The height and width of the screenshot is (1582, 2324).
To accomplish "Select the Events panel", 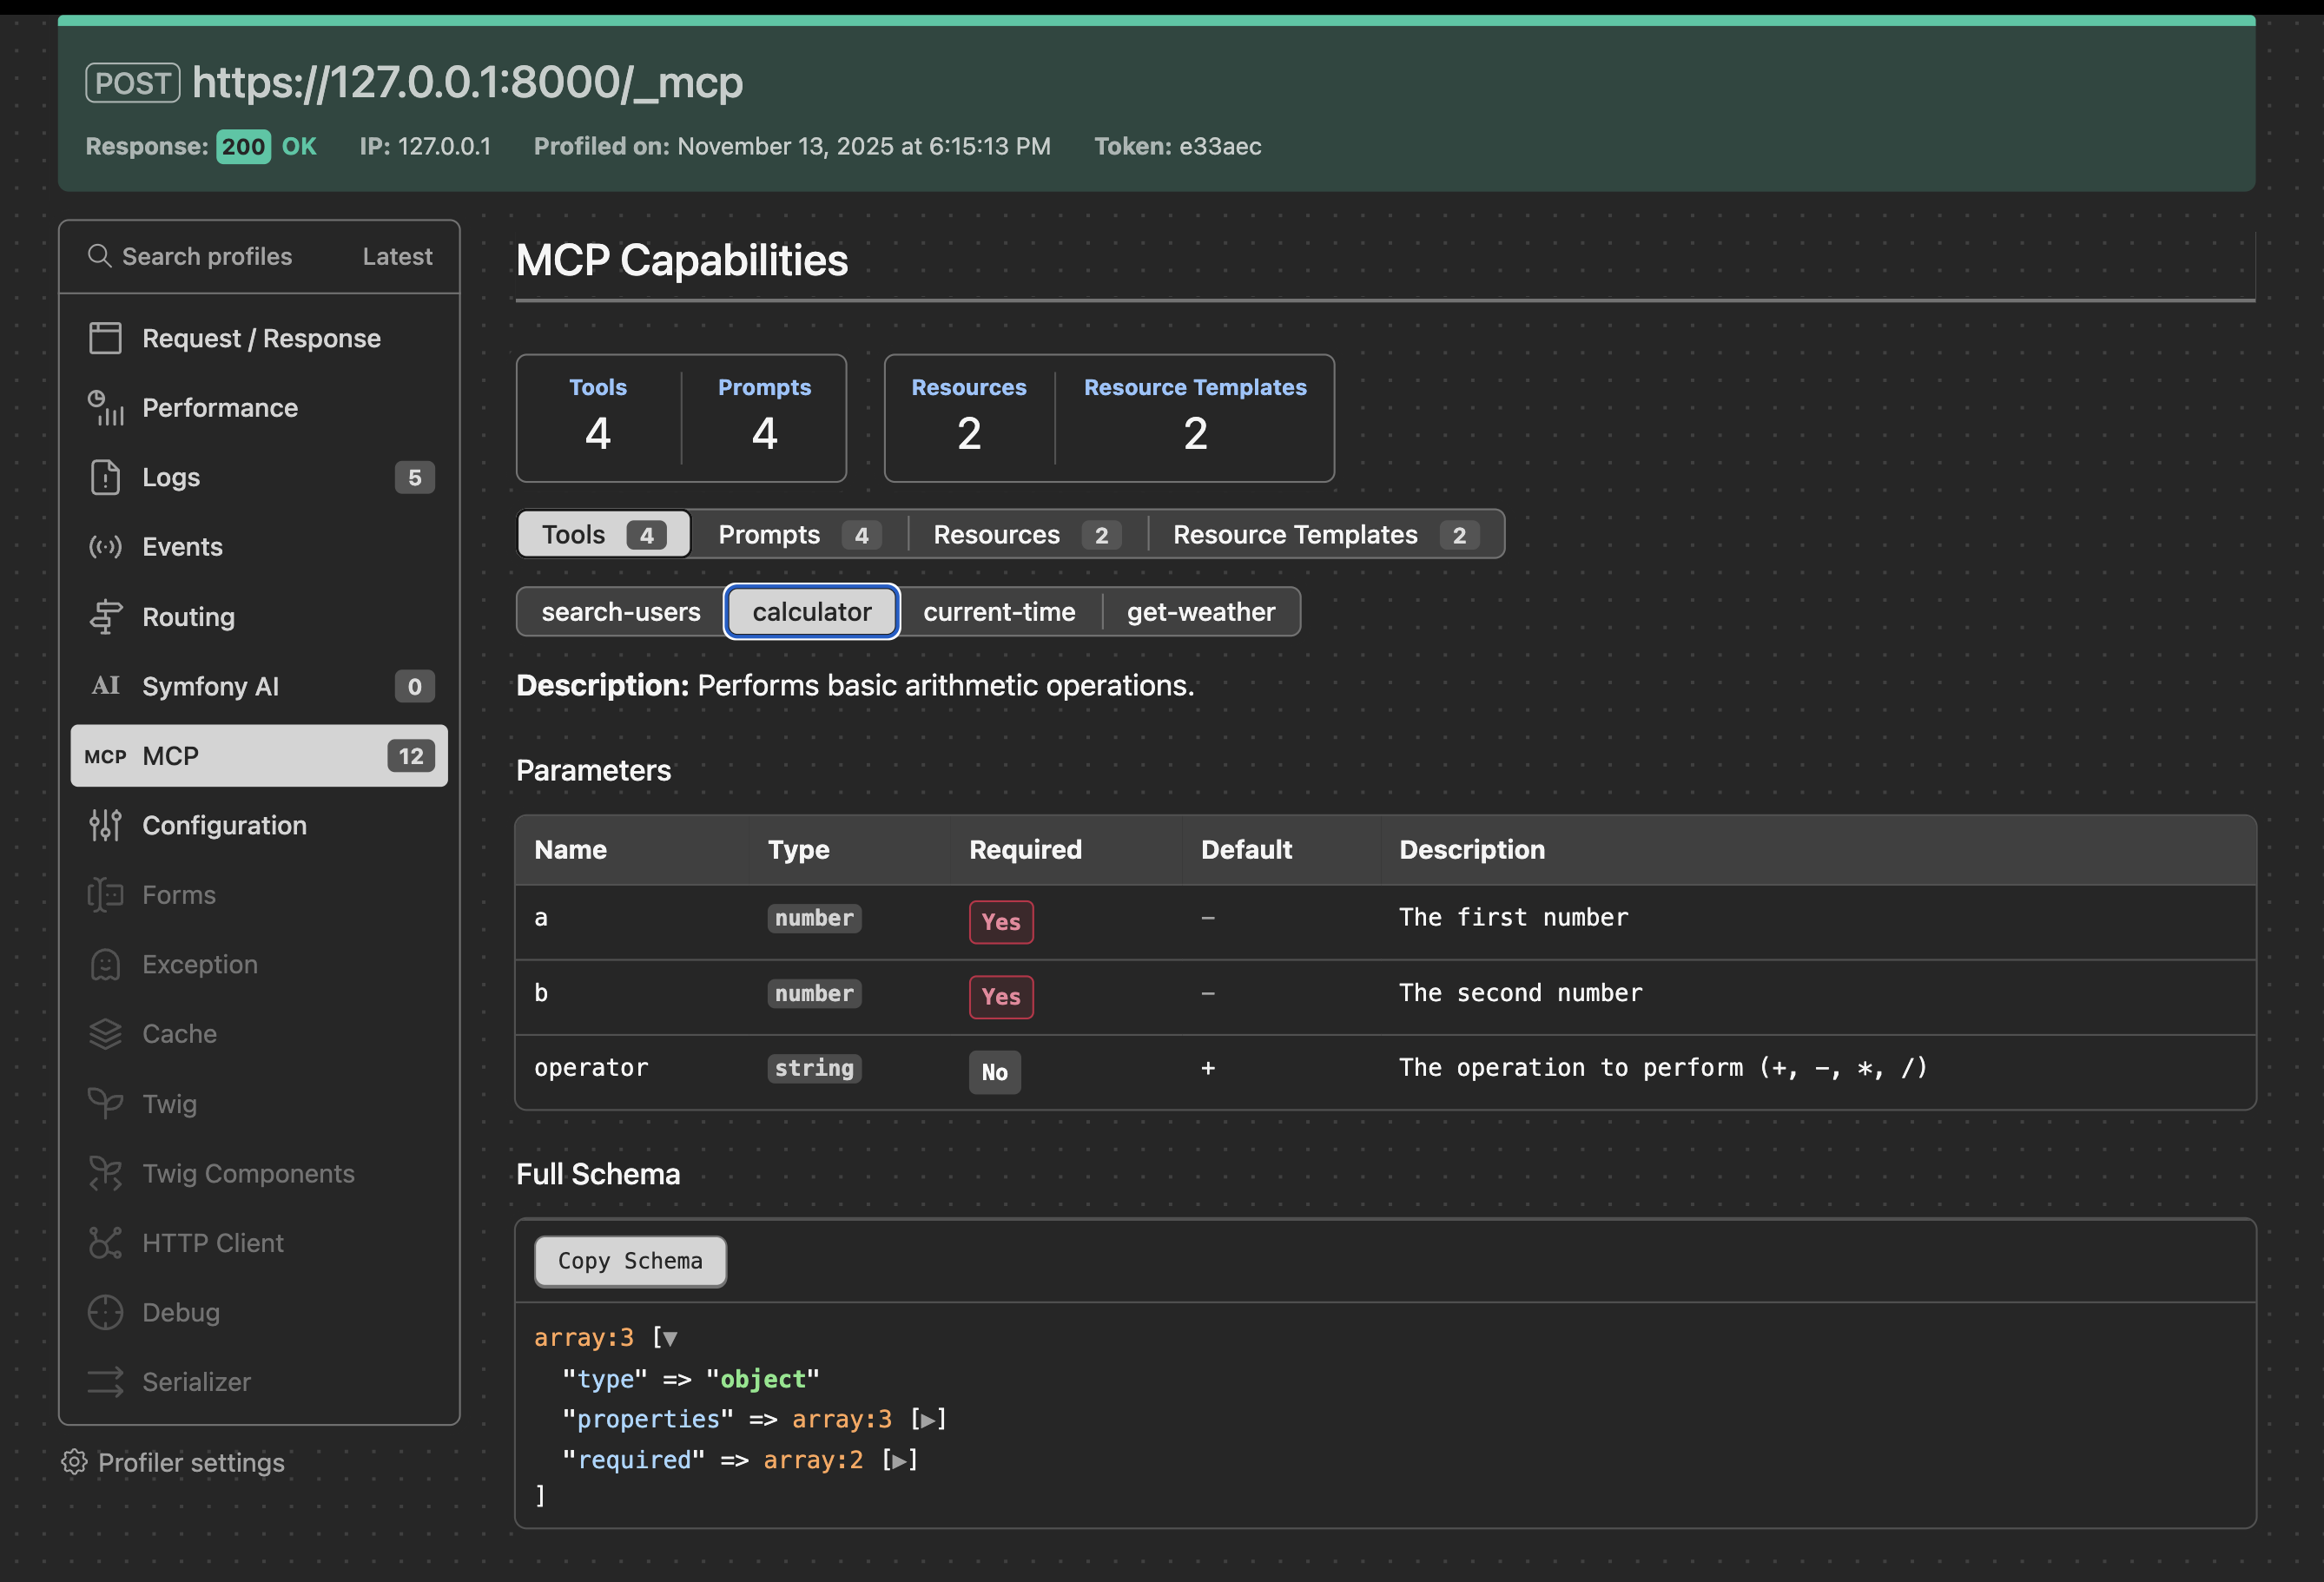I will tap(182, 546).
